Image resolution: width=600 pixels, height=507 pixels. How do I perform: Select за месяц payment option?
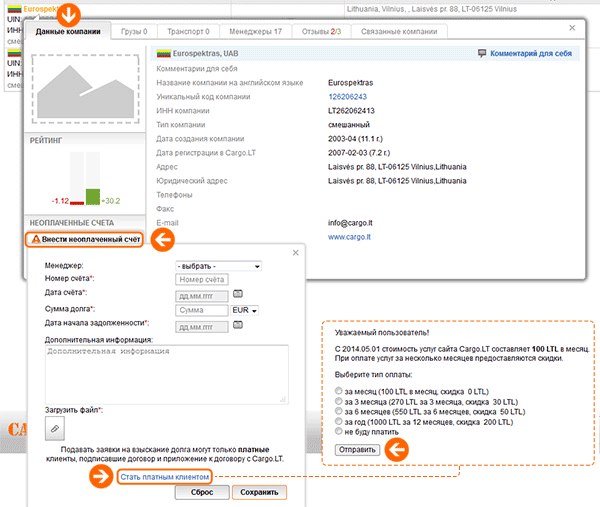[x=343, y=391]
